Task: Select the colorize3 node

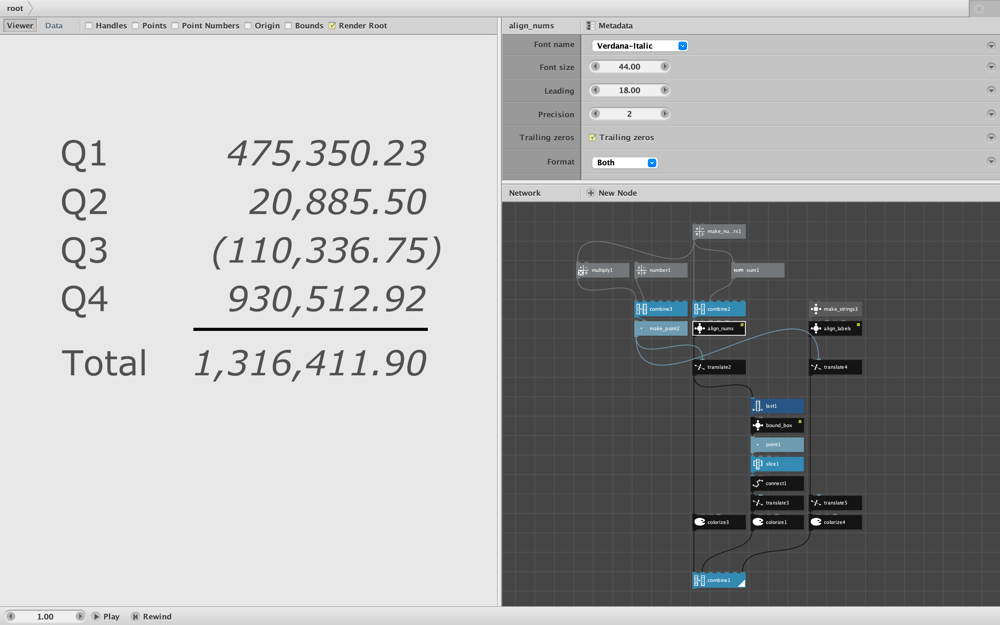Action: click(x=719, y=522)
